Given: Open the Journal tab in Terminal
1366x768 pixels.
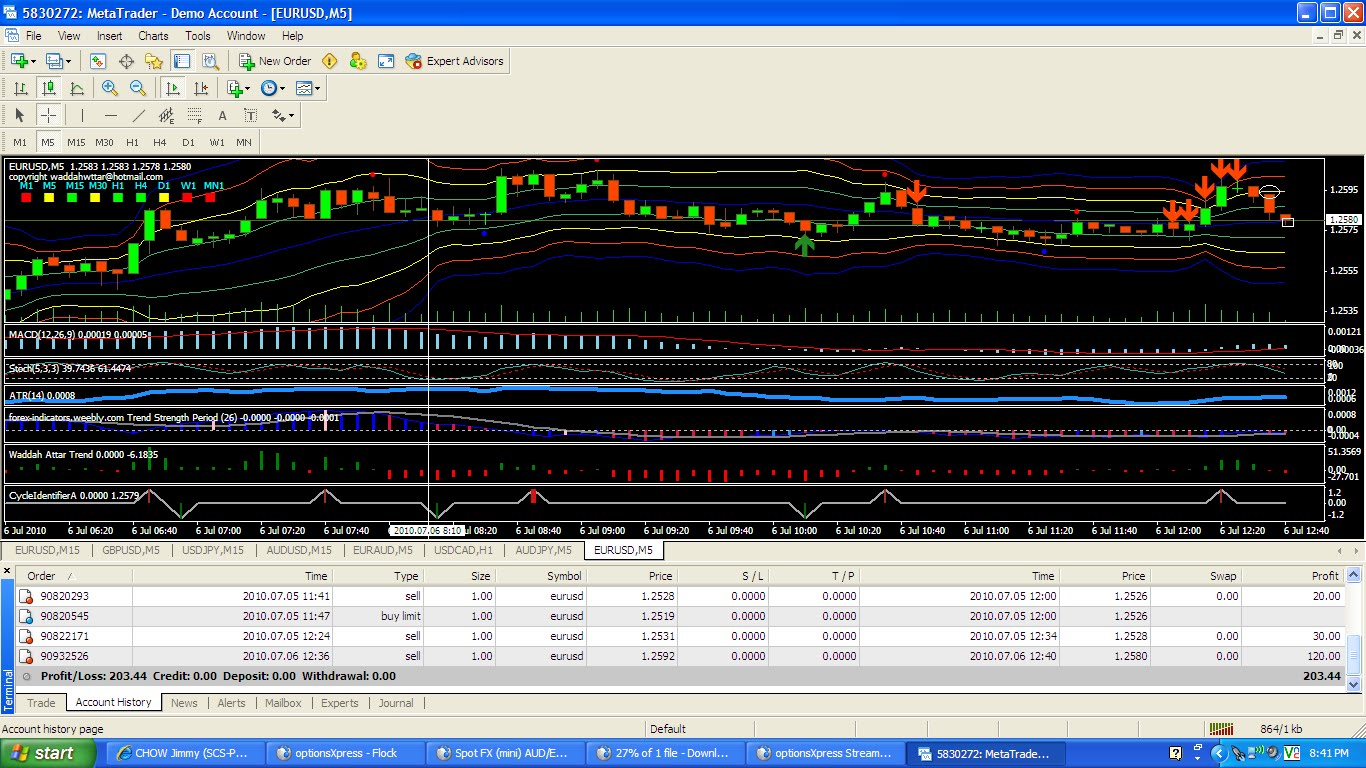Looking at the screenshot, I should (396, 703).
